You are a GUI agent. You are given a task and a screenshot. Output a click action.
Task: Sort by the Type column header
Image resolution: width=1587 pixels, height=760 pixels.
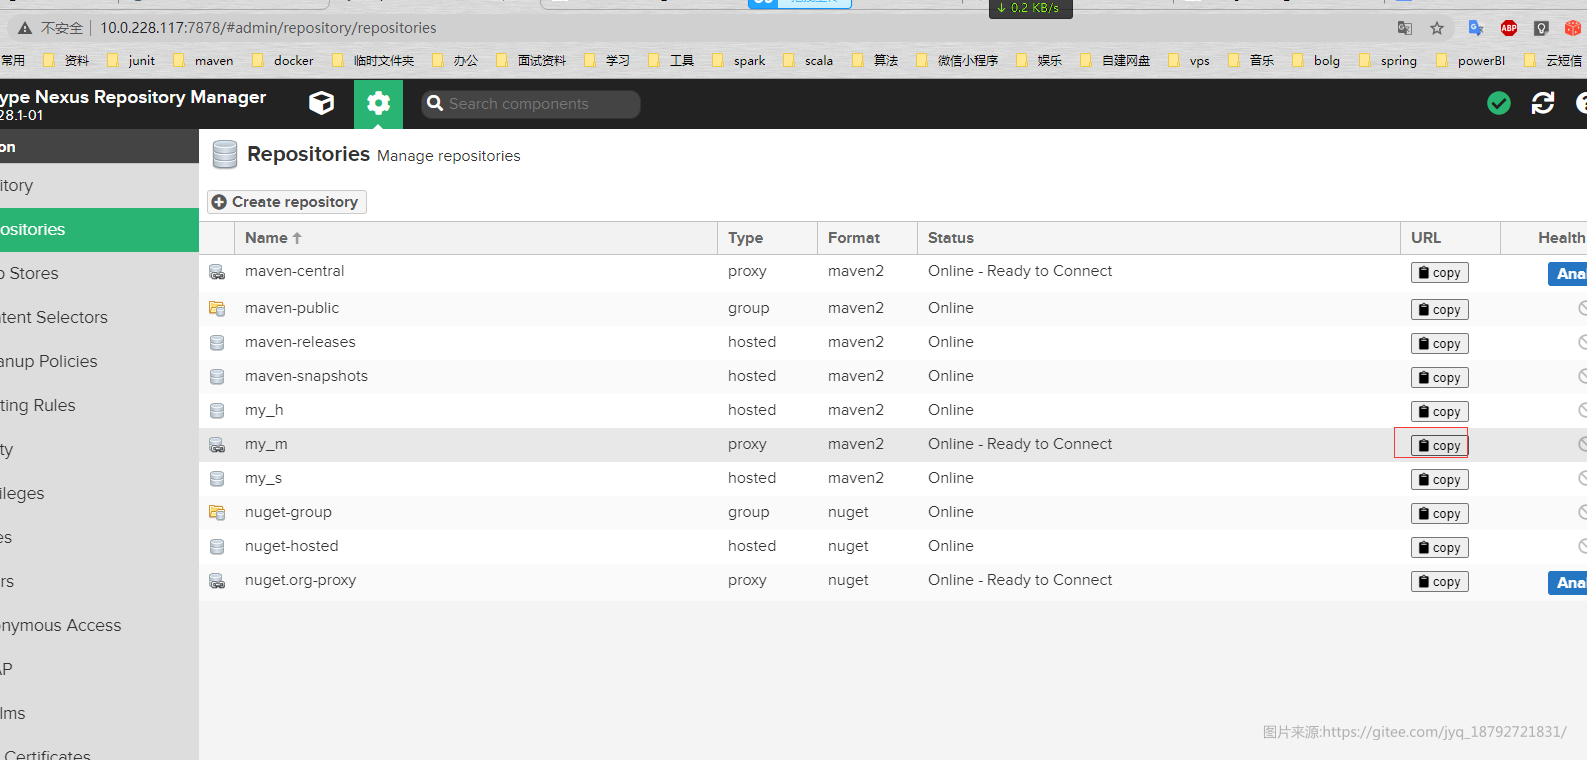[767, 238]
